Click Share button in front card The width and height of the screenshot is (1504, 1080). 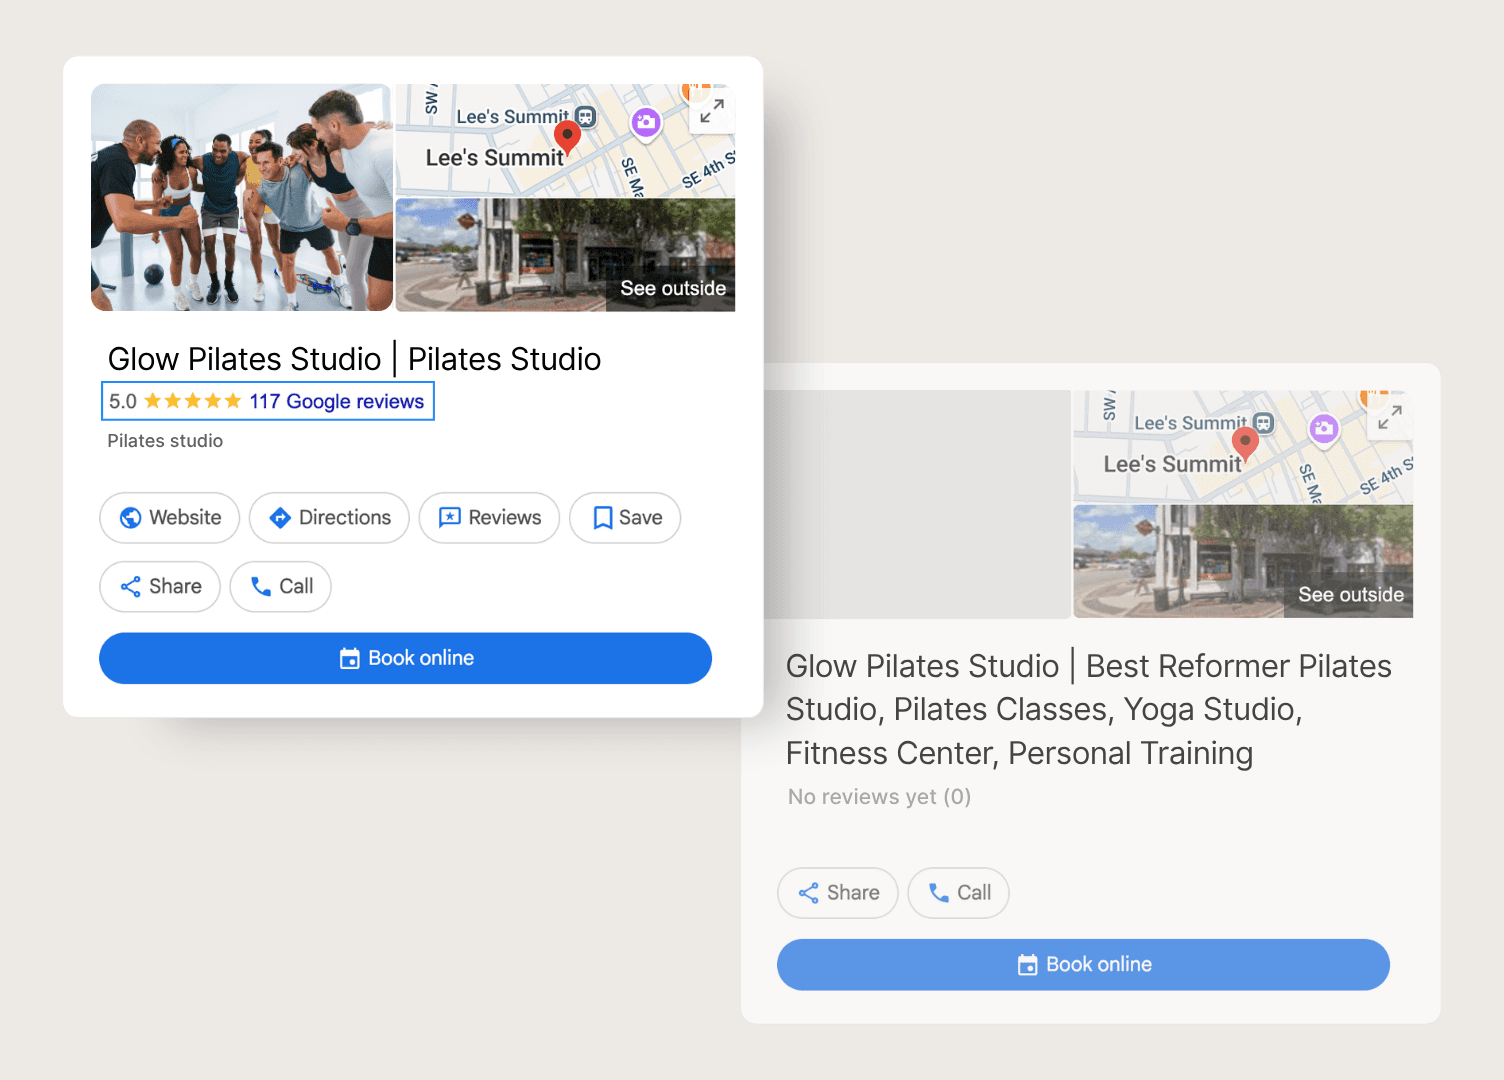click(160, 587)
